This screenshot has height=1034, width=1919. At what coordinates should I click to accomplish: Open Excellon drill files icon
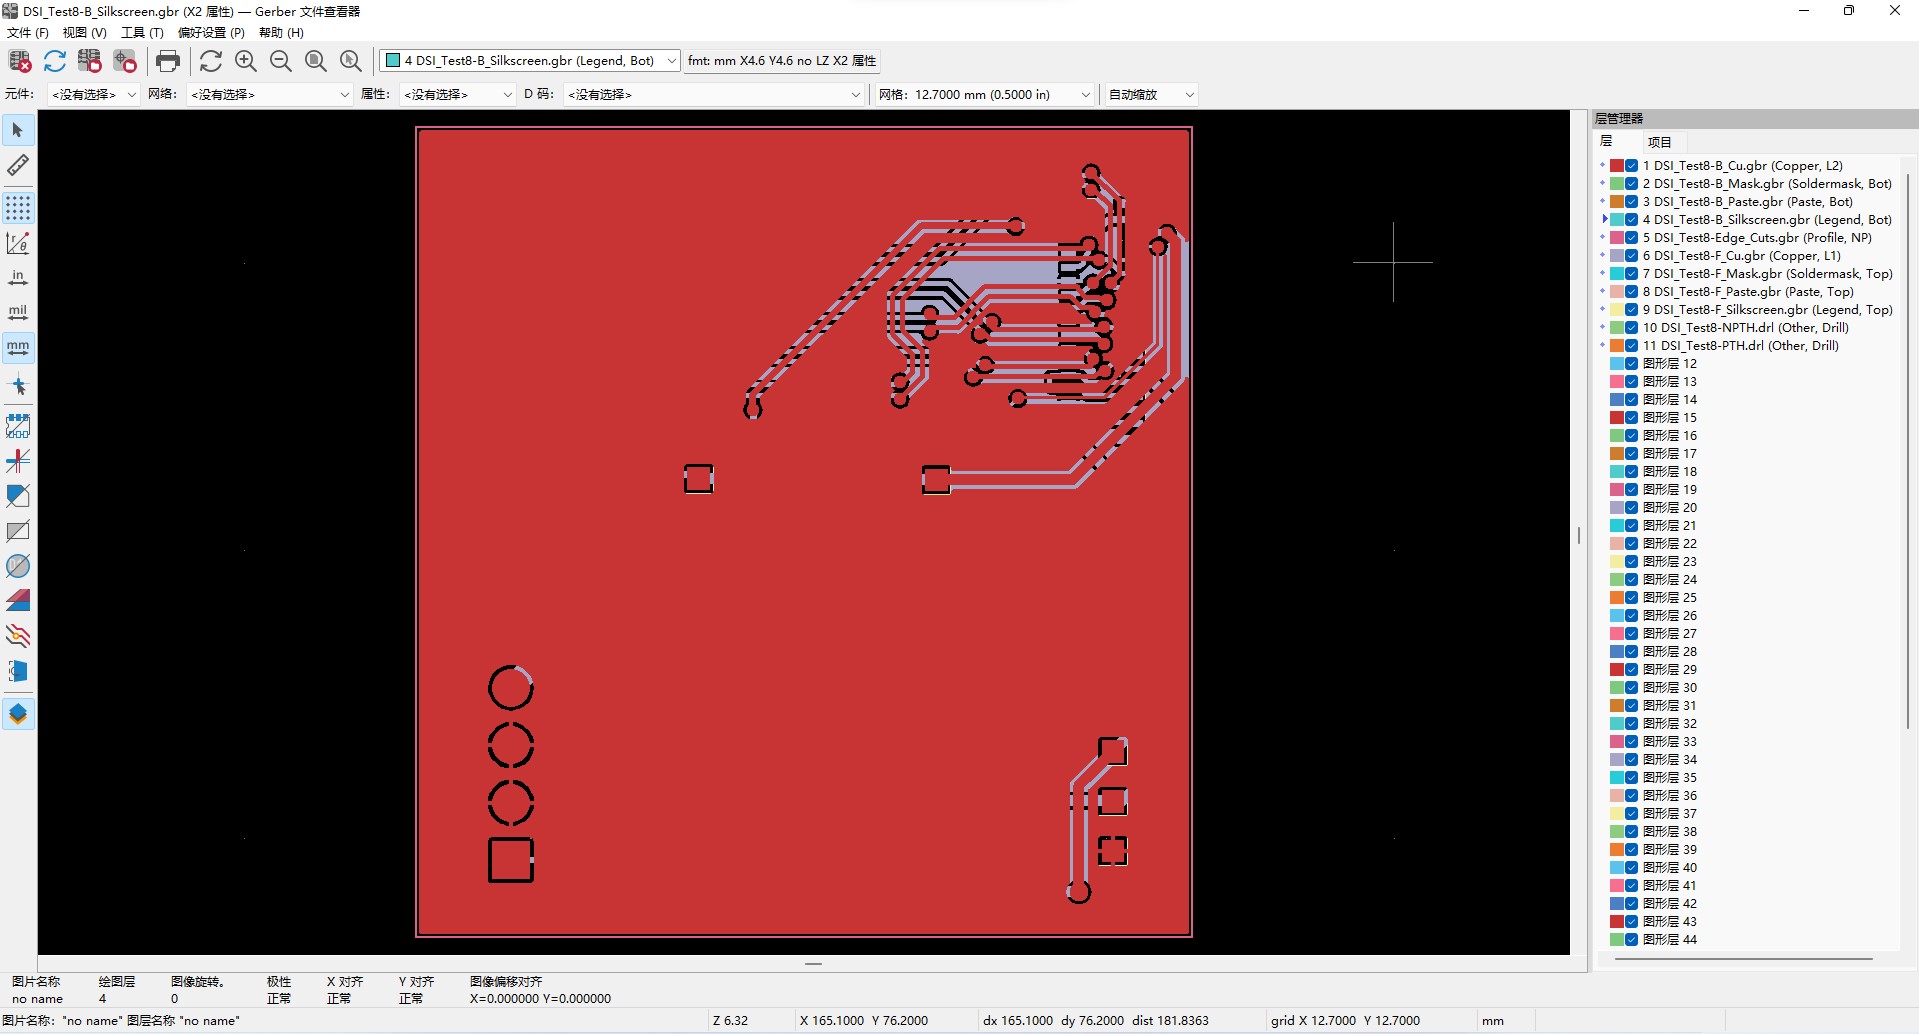pyautogui.click(x=125, y=61)
